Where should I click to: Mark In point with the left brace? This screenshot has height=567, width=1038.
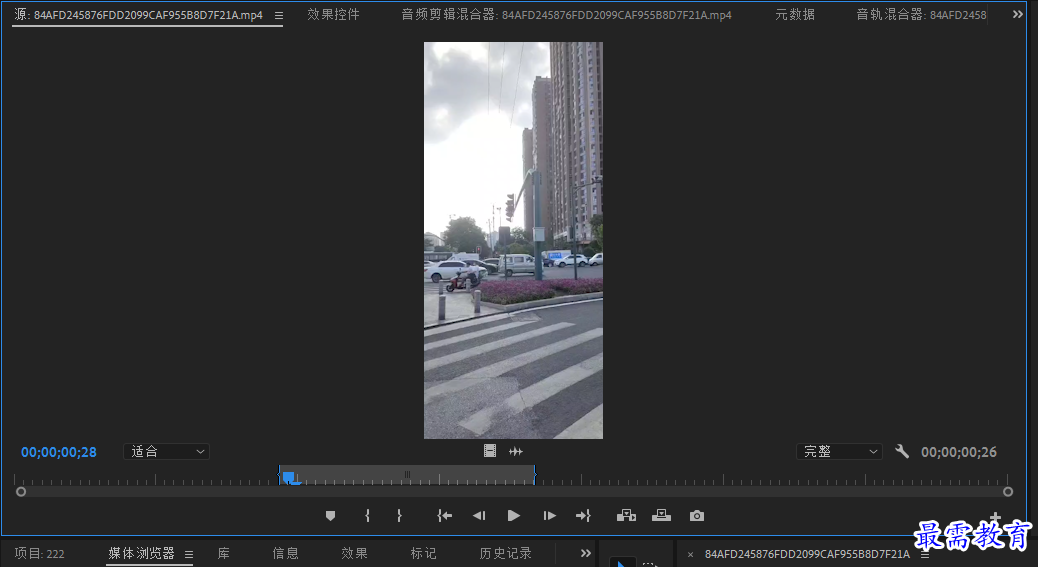(x=367, y=516)
